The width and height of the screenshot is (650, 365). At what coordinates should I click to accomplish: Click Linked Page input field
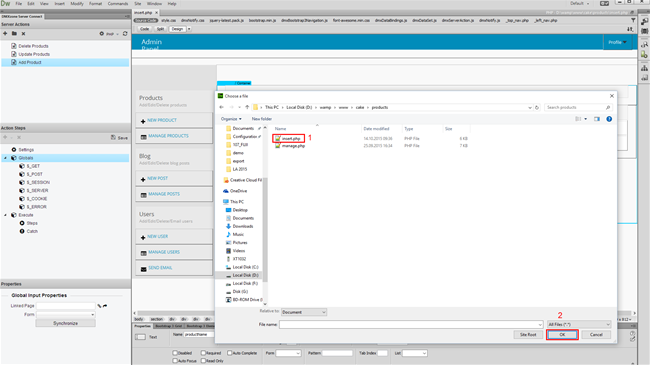tap(65, 306)
